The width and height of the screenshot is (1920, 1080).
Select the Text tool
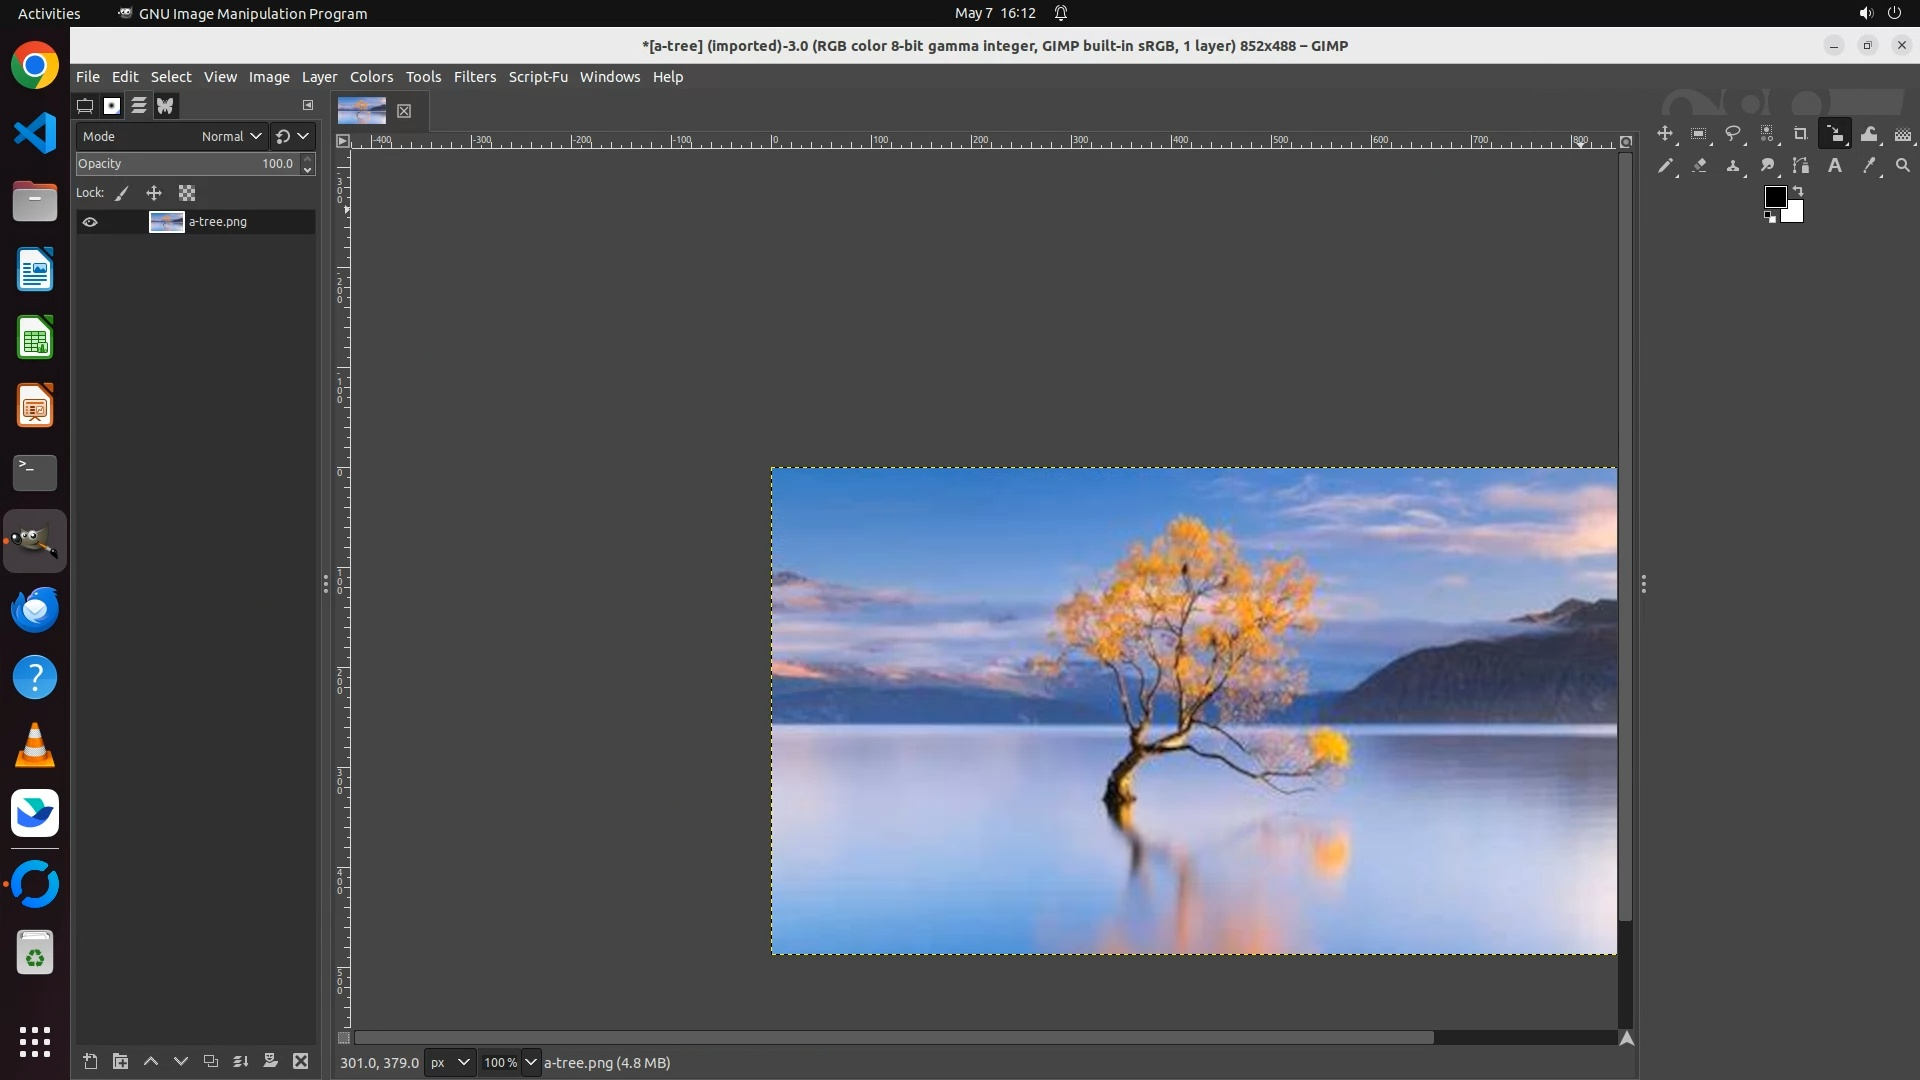pos(1835,166)
